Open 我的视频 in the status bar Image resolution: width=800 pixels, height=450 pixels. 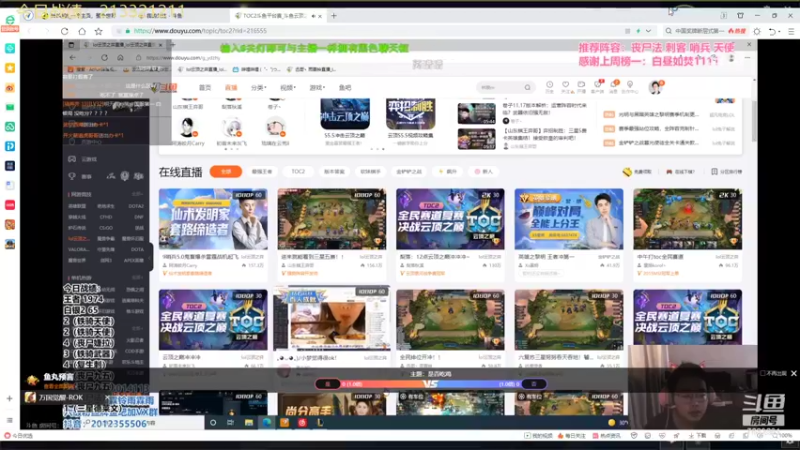[x=539, y=436]
